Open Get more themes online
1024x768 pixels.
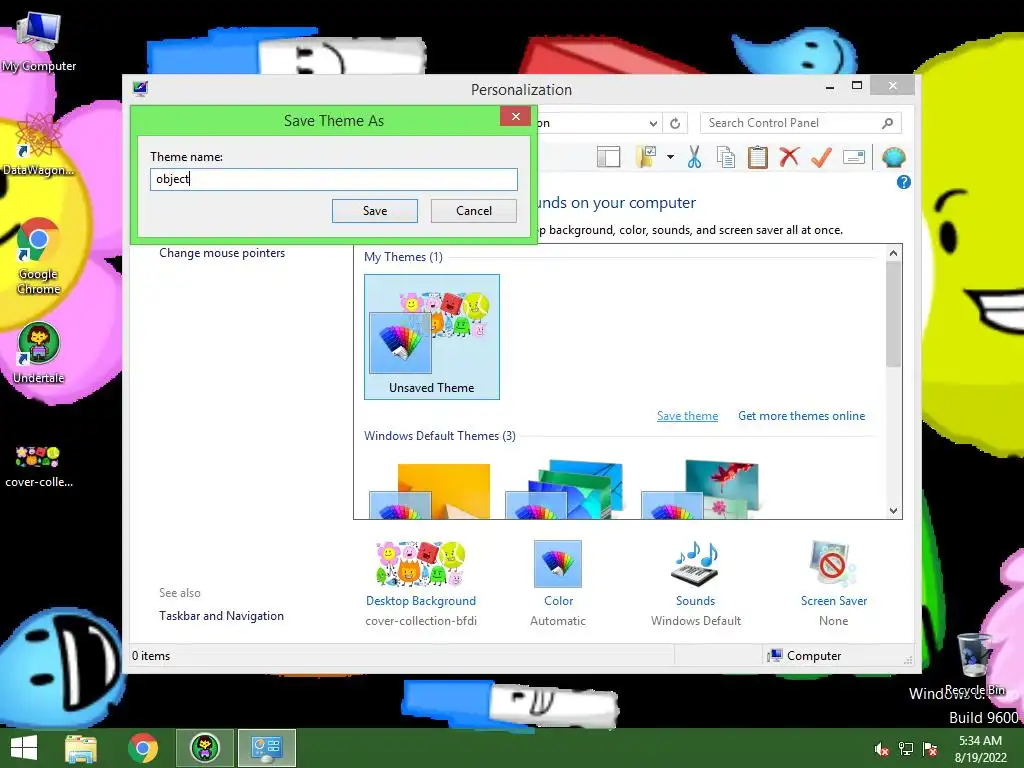pos(801,416)
